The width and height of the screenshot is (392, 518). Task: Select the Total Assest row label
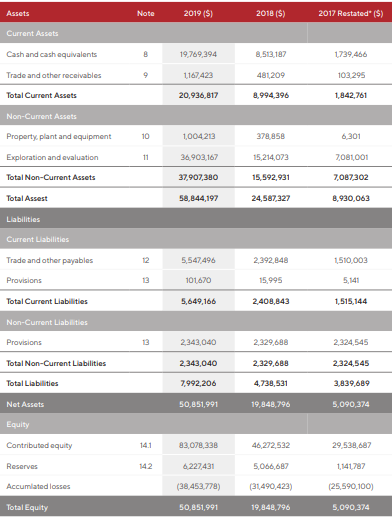tap(27, 198)
